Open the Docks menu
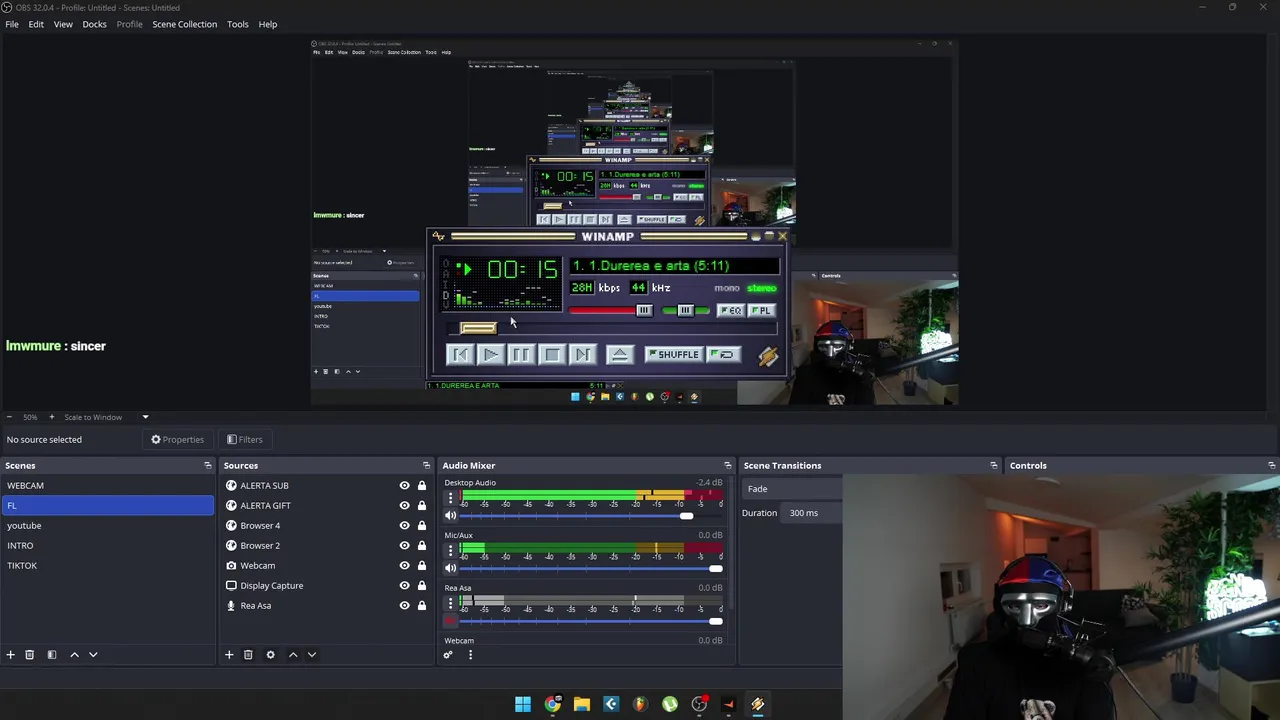Image resolution: width=1280 pixels, height=720 pixels. pos(94,24)
